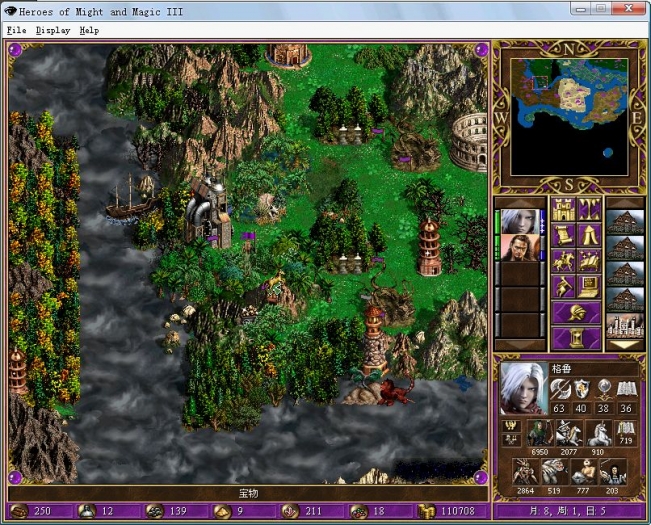The image size is (651, 525).
Task: Click the gold coins icon showing 110708
Action: (x=426, y=511)
